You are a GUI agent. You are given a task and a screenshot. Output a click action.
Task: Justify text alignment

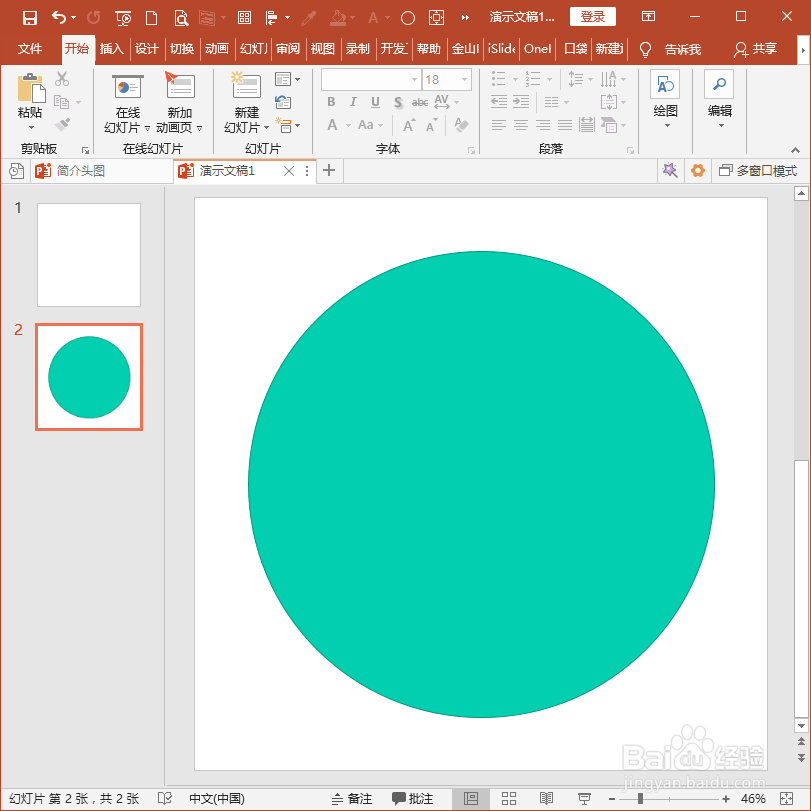point(565,125)
